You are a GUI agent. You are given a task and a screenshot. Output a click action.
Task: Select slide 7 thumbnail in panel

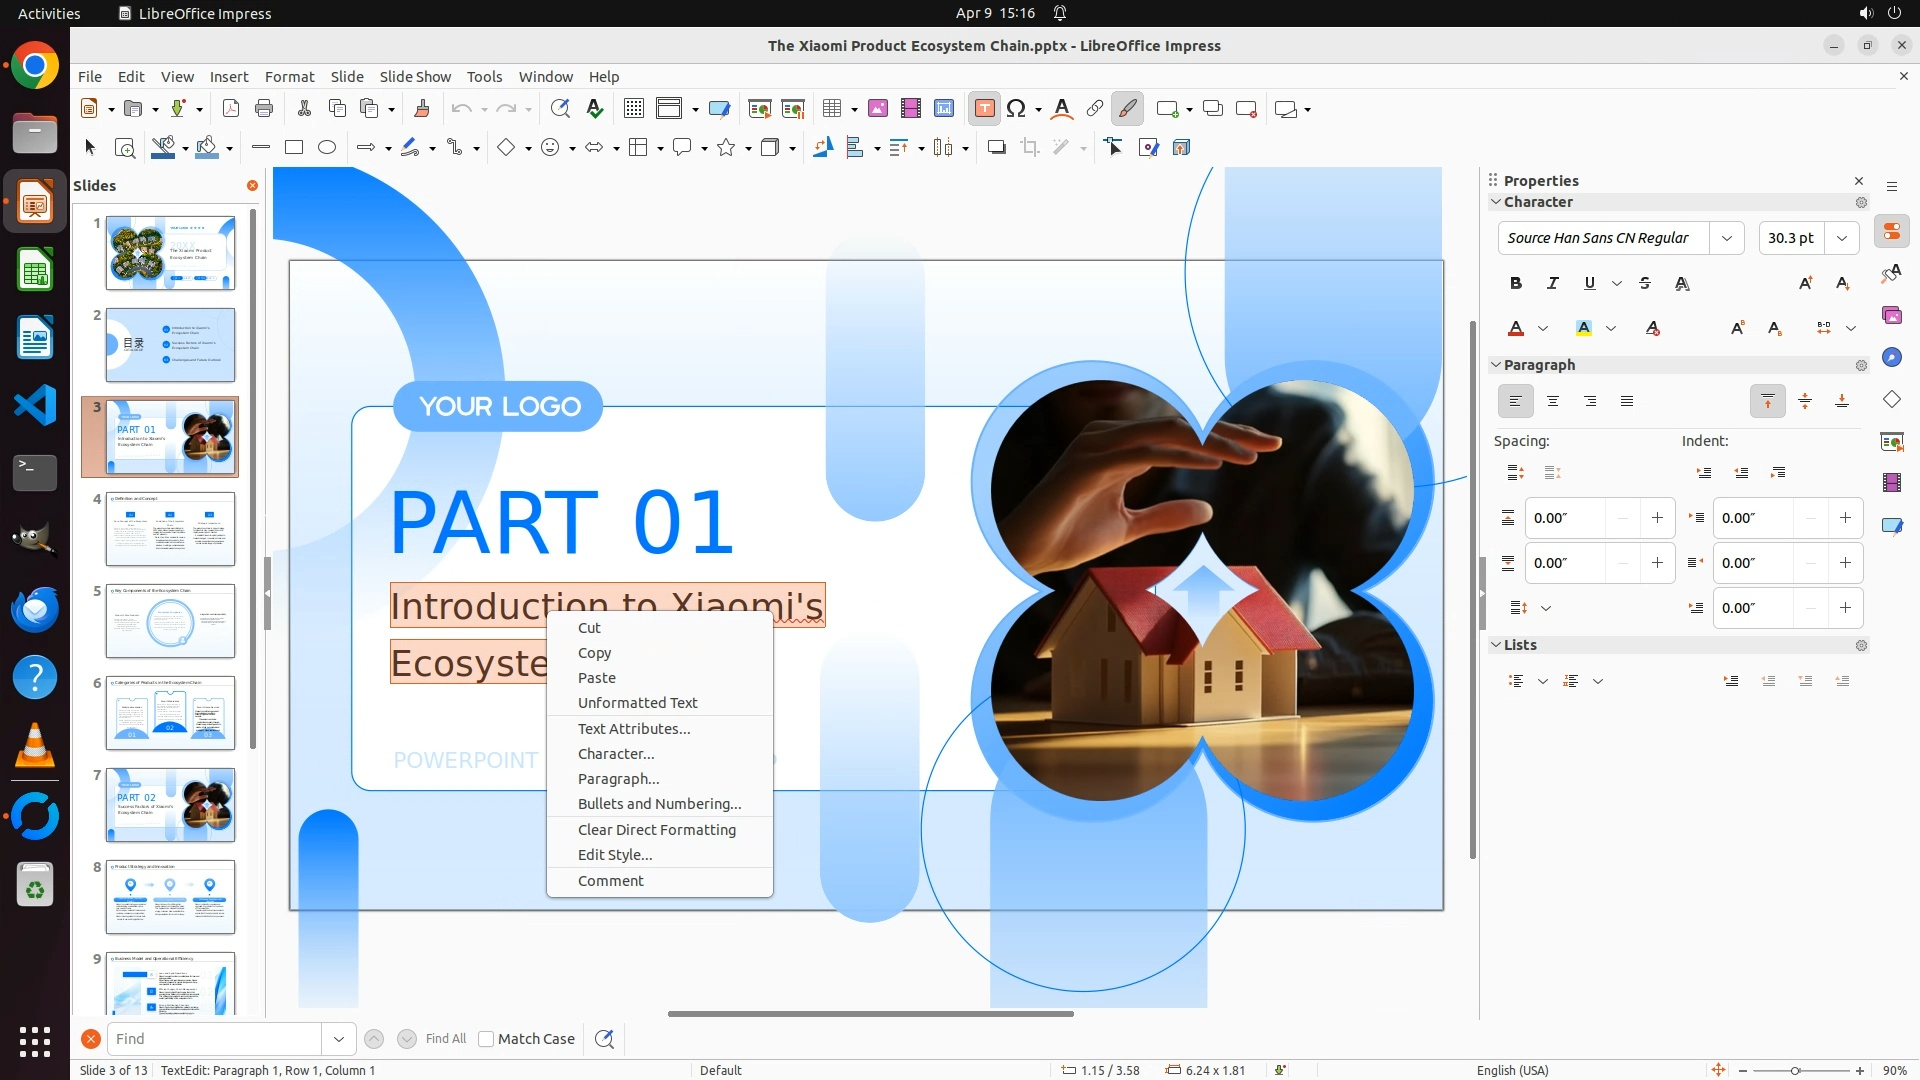coord(170,805)
